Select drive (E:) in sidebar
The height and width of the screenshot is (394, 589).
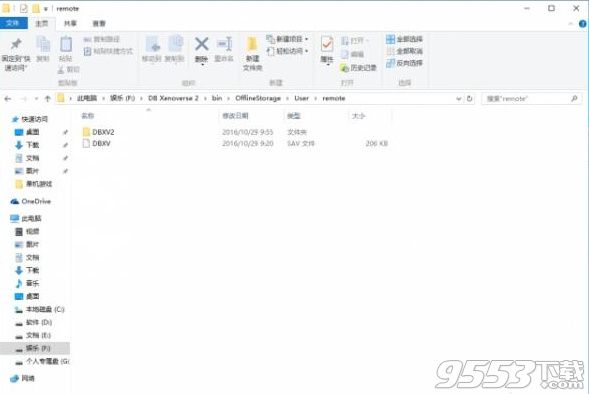[33, 335]
